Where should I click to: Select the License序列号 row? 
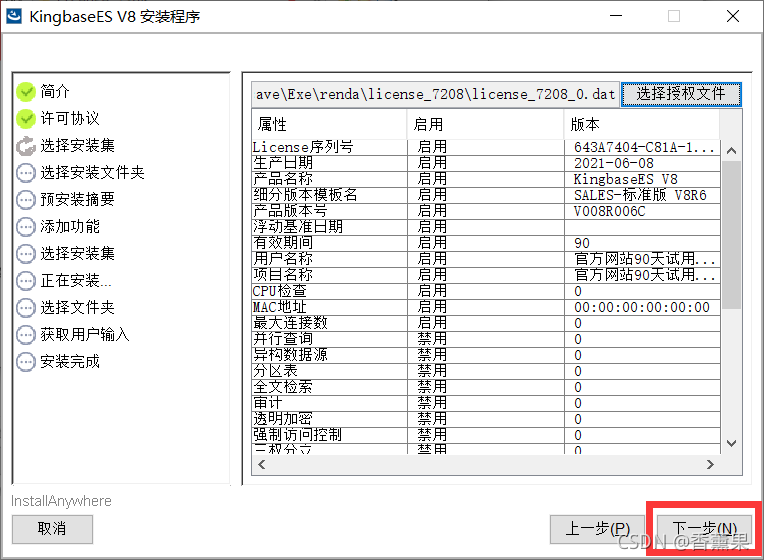coord(486,147)
